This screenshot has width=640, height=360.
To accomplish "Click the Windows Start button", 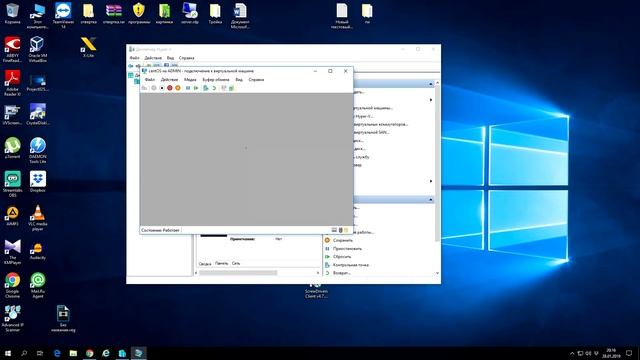I will pyautogui.click(x=8, y=353).
